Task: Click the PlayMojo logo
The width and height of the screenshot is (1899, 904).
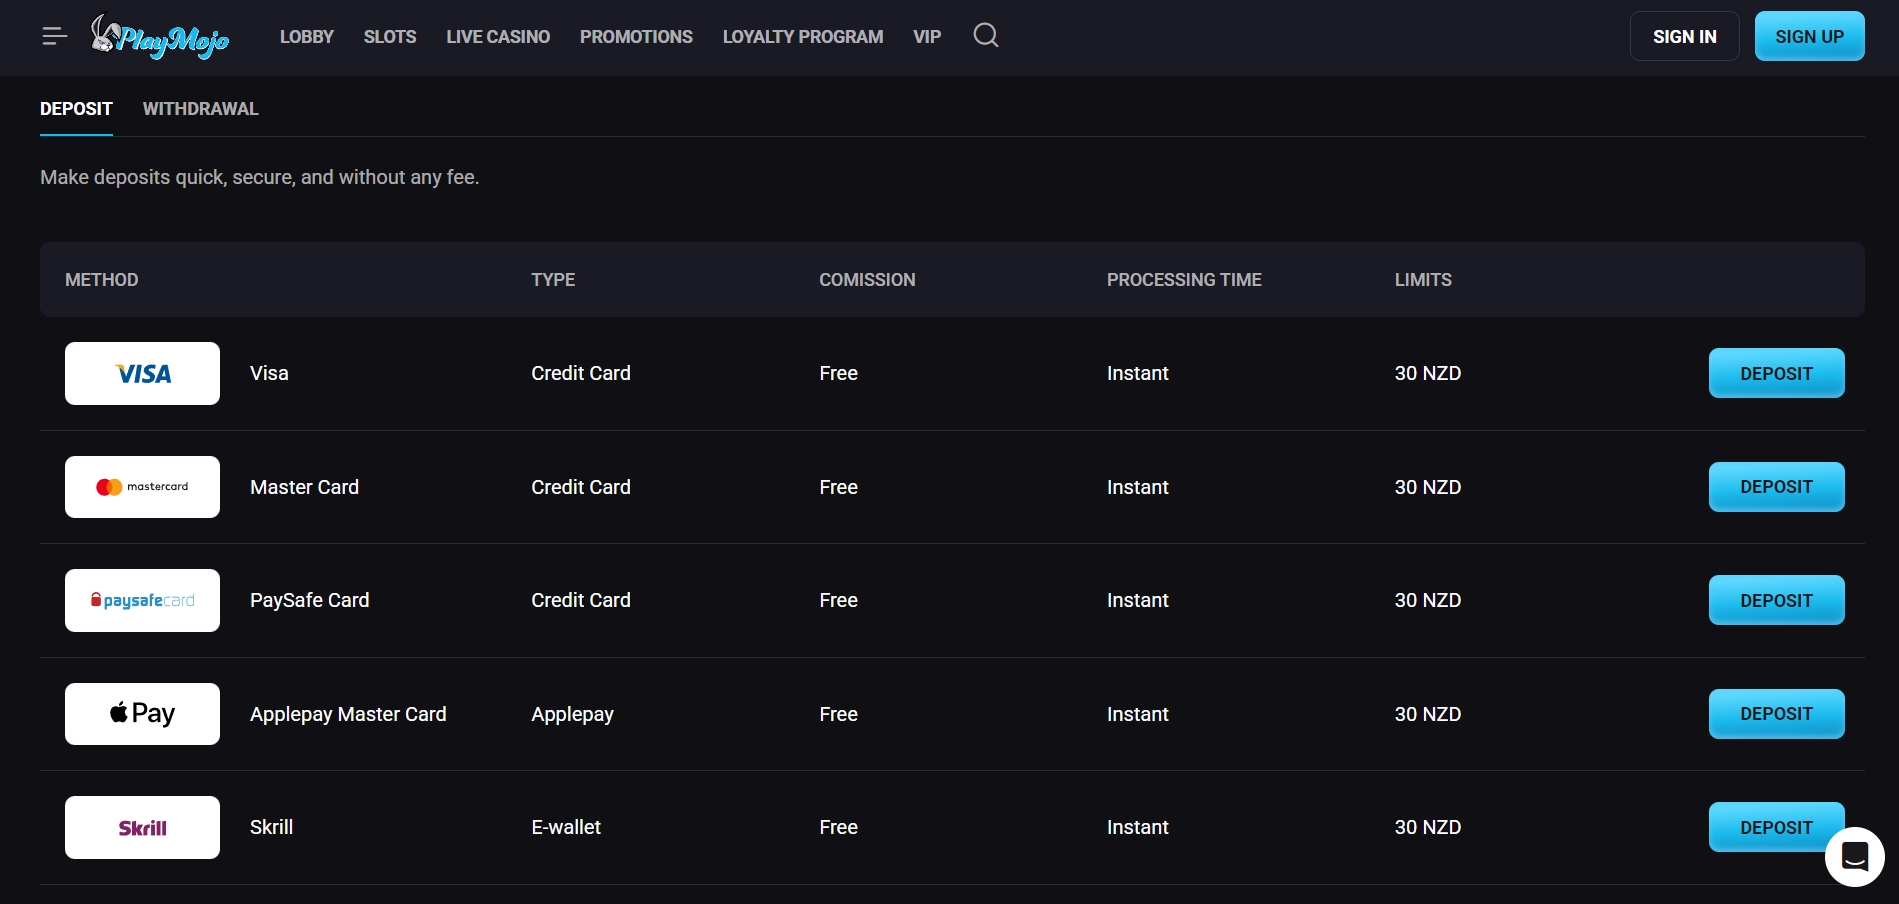Action: 161,37
